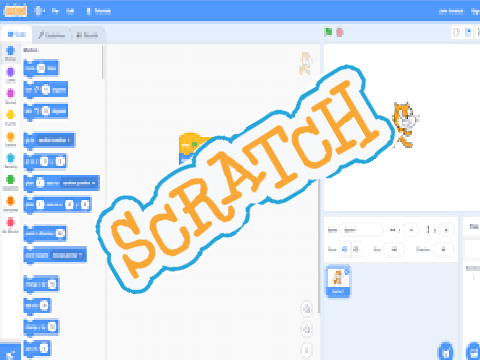Click the sprite direction input field

click(x=443, y=249)
